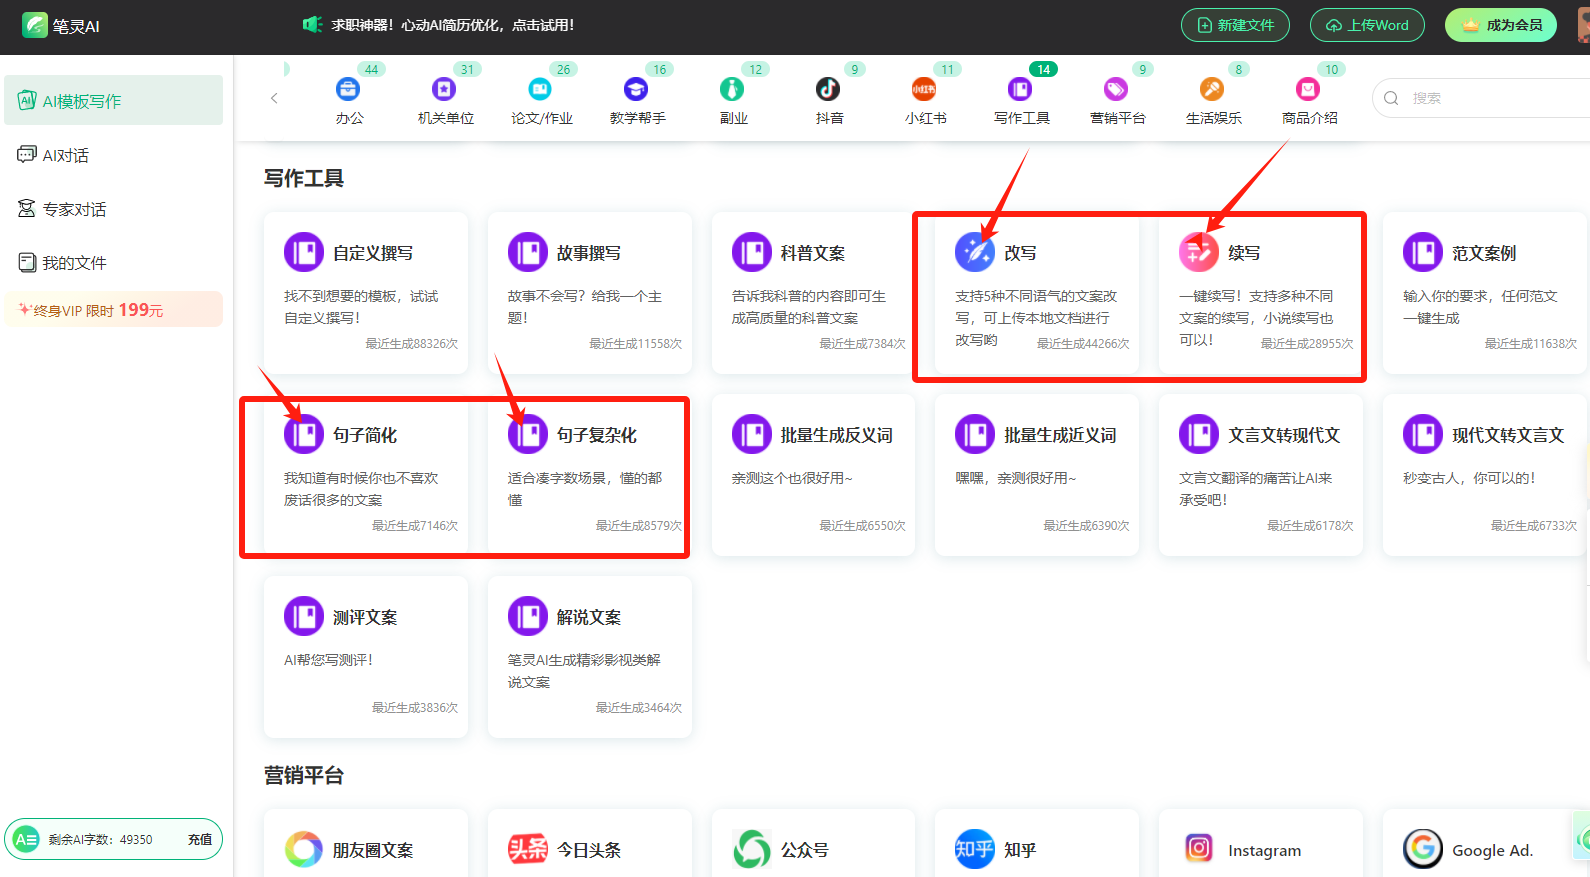Open the 营销平台 category icon
This screenshot has height=877, width=1590.
(x=1116, y=89)
